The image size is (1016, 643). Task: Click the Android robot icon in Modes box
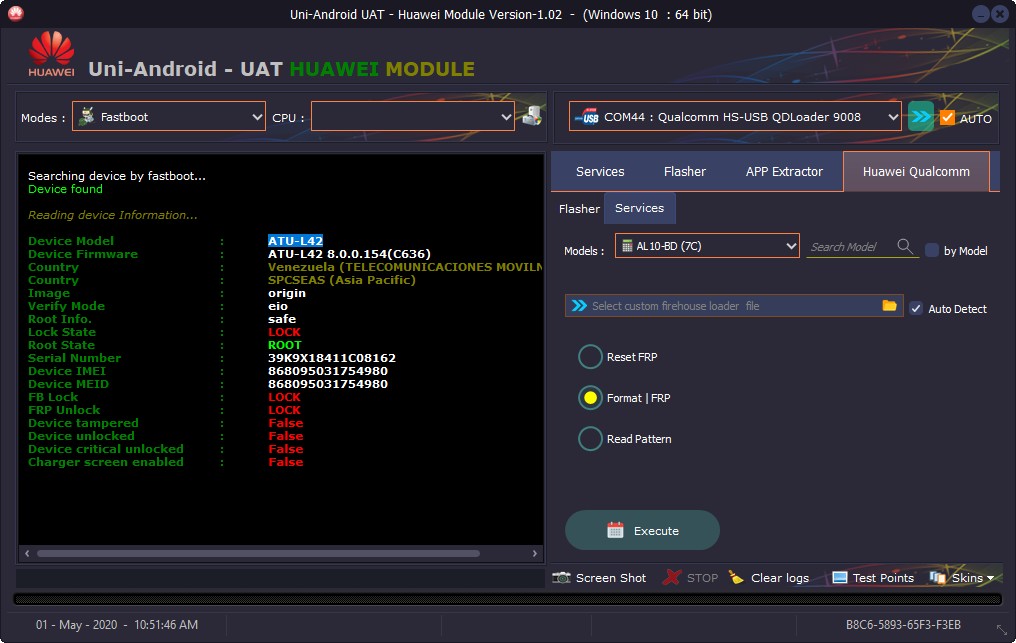(87, 116)
